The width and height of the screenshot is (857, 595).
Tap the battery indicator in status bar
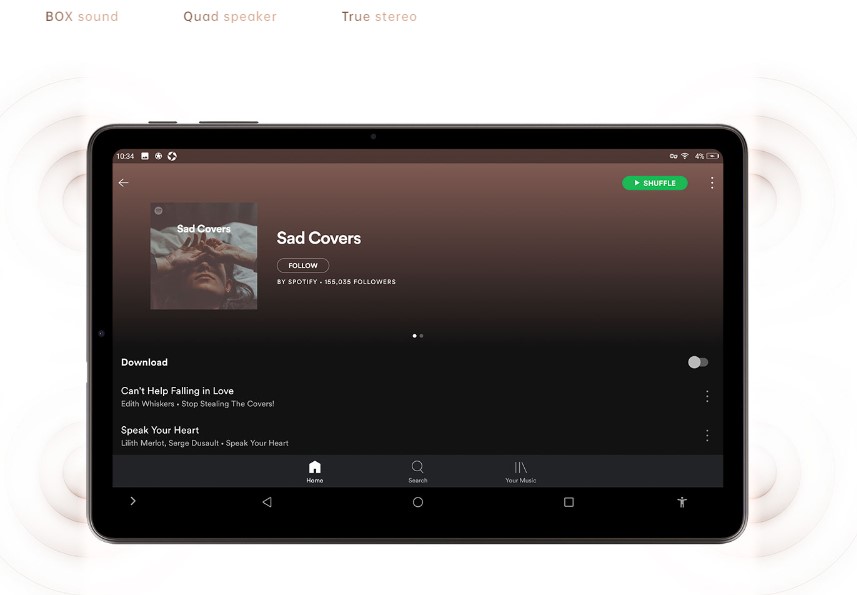pyautogui.click(x=713, y=156)
